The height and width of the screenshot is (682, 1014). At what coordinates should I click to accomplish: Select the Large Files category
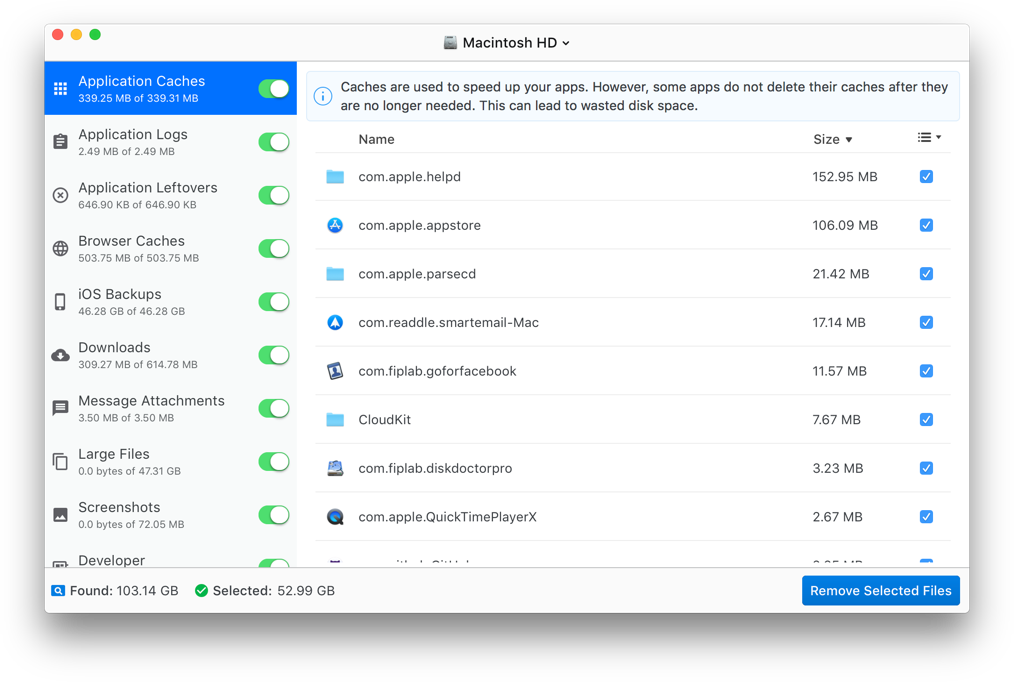(x=171, y=462)
